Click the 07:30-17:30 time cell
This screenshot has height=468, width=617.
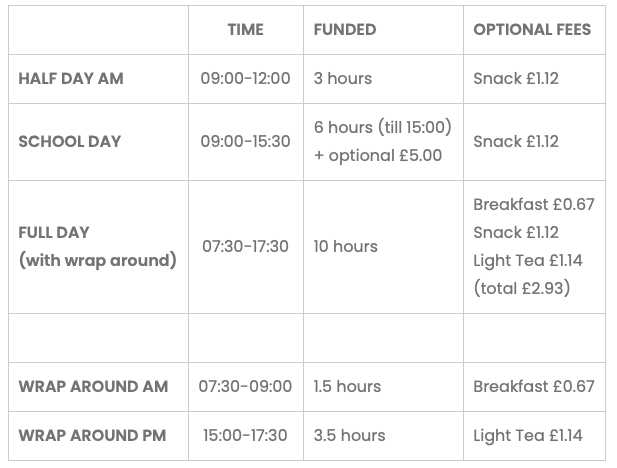point(245,246)
